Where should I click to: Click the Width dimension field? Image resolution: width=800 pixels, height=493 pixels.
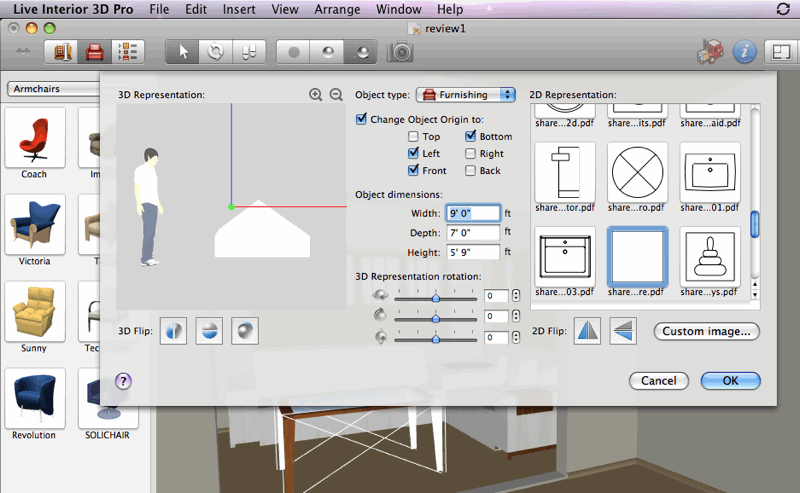point(473,213)
